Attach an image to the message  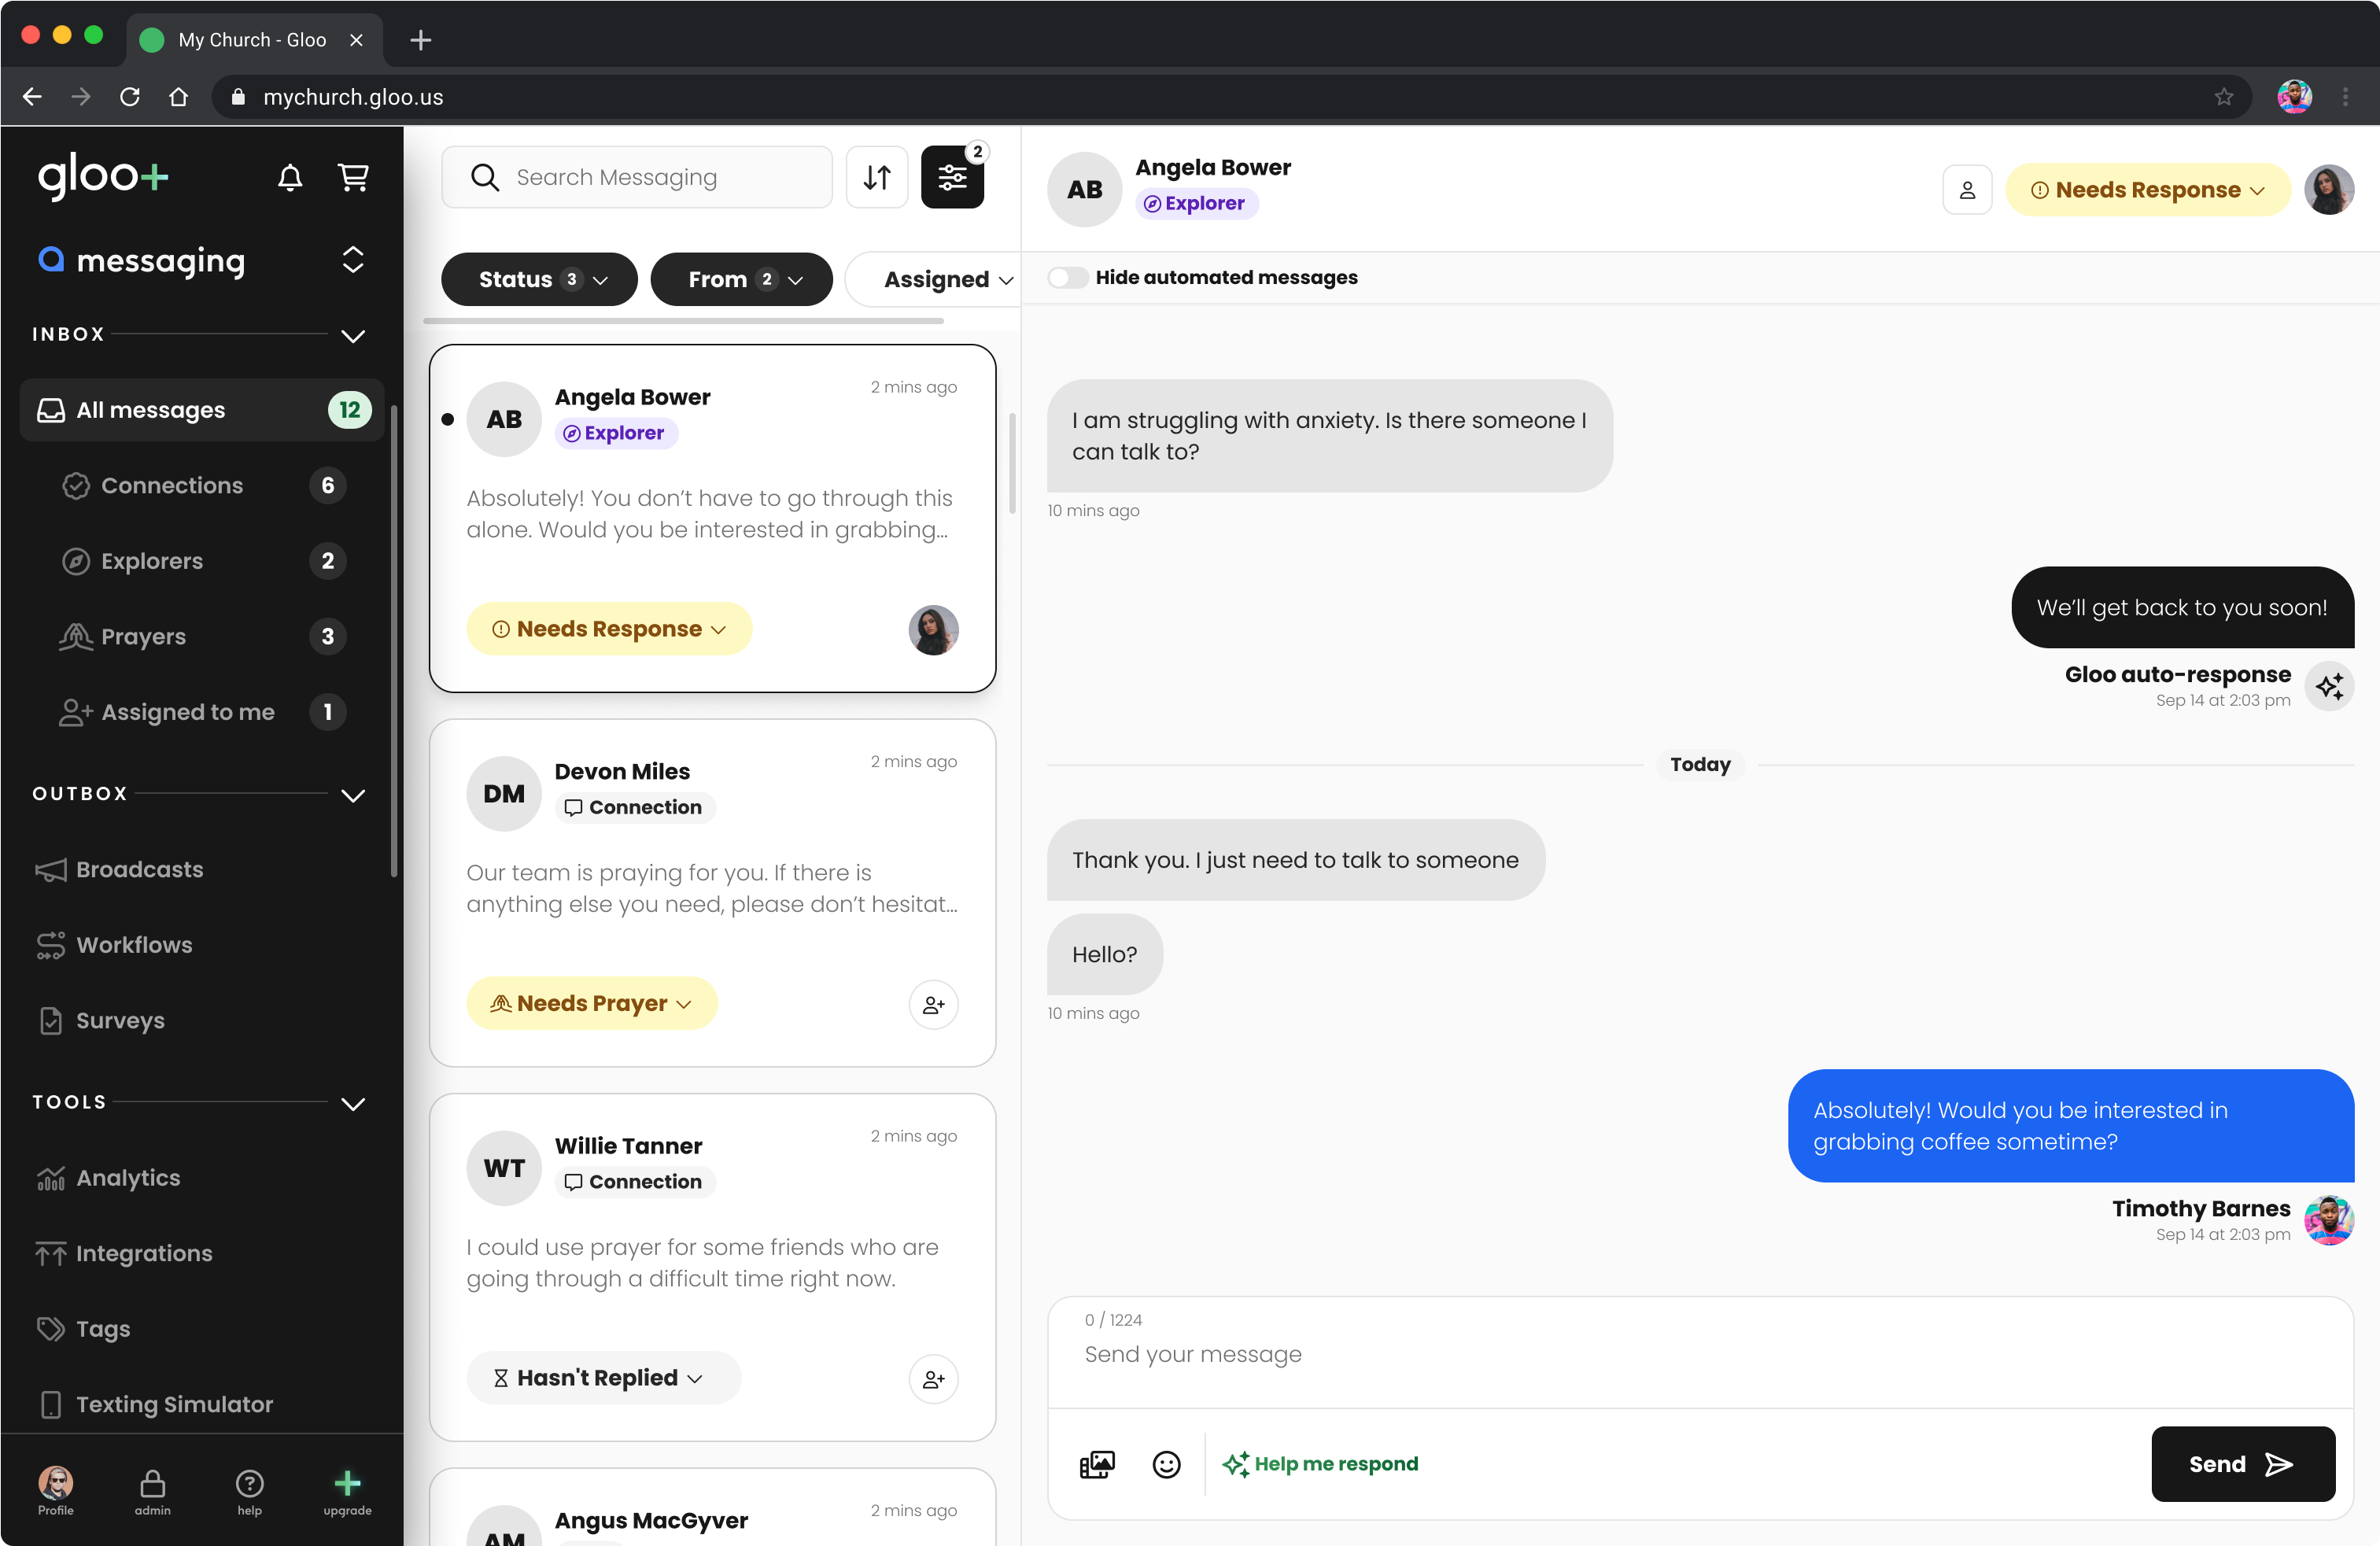[1097, 1464]
